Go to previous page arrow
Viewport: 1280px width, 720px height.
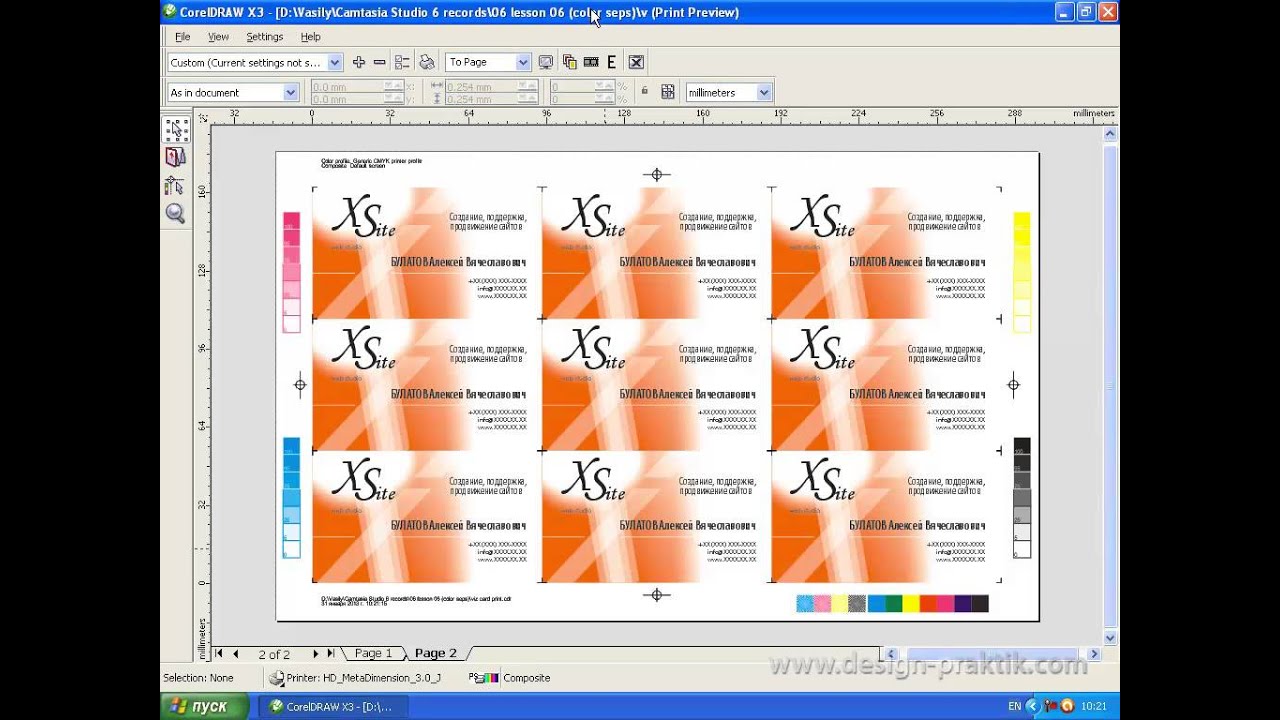(236, 654)
